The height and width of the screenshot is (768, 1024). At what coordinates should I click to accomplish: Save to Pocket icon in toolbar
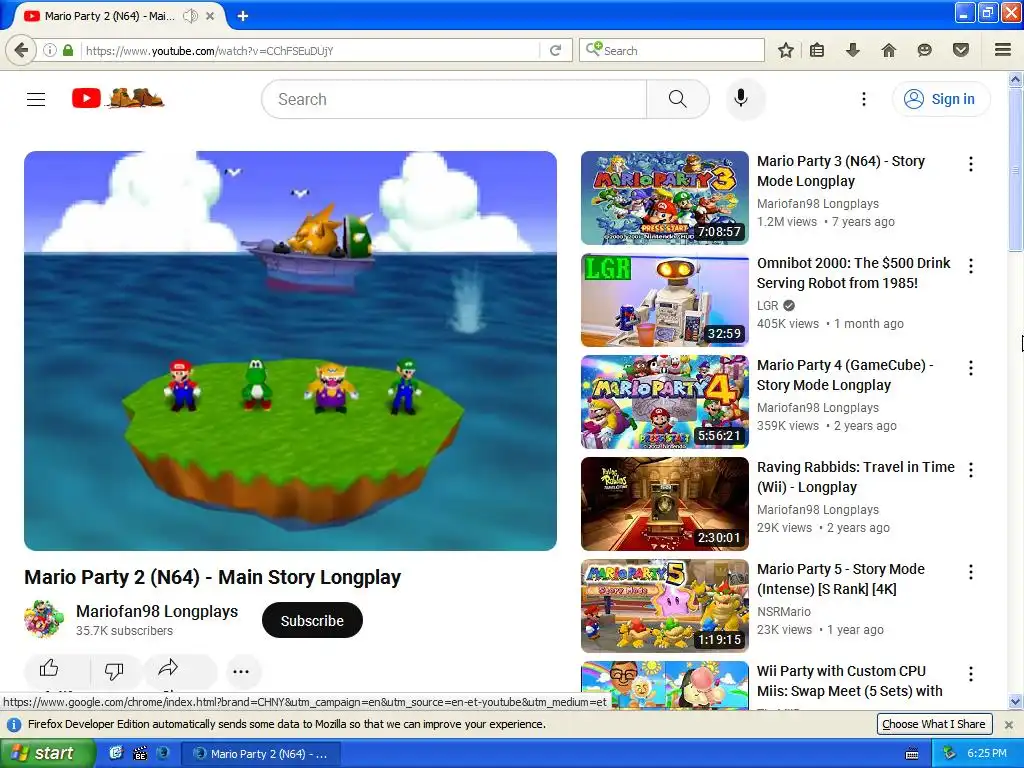pyautogui.click(x=961, y=50)
